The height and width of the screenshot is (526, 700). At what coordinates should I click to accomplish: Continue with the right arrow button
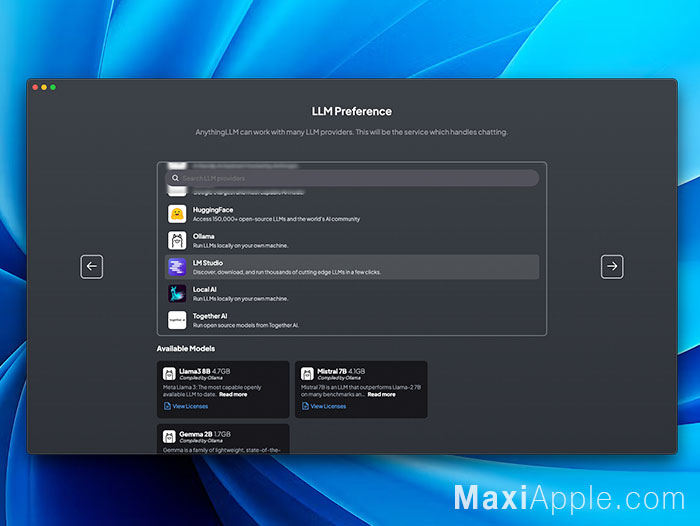pyautogui.click(x=612, y=267)
